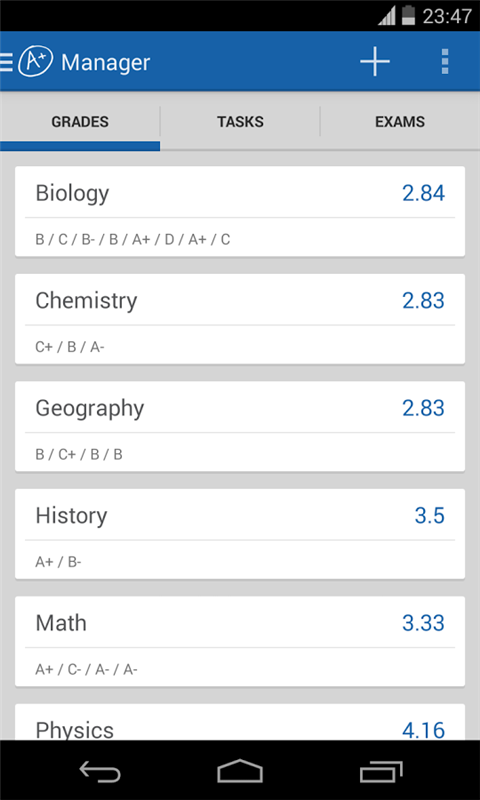The image size is (480, 800).
Task: Open the Chemistry subject card
Action: pyautogui.click(x=240, y=319)
